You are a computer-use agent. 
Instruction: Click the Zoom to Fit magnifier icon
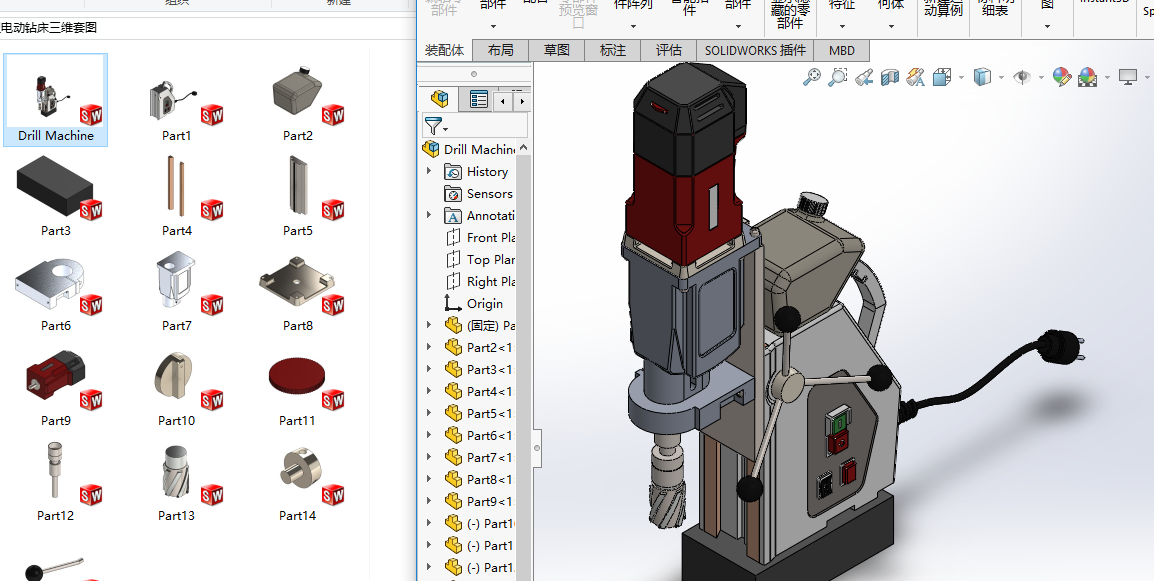(x=812, y=77)
